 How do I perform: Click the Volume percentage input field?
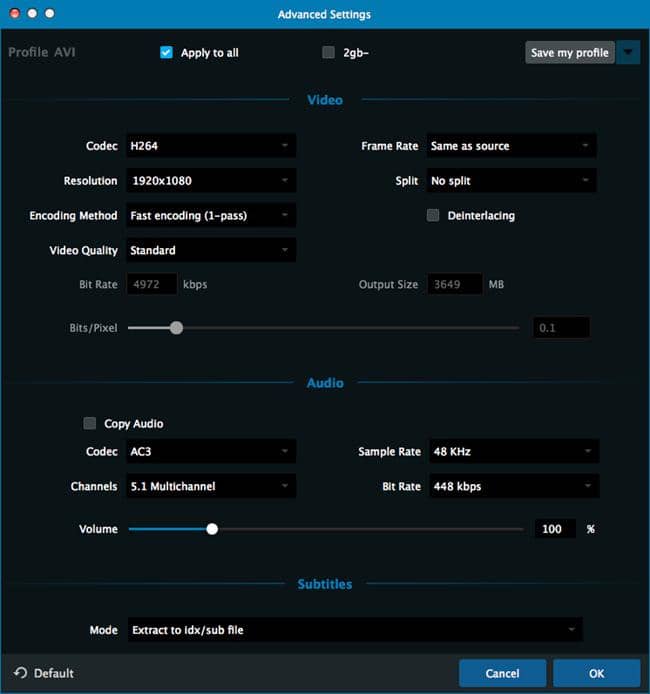553,529
